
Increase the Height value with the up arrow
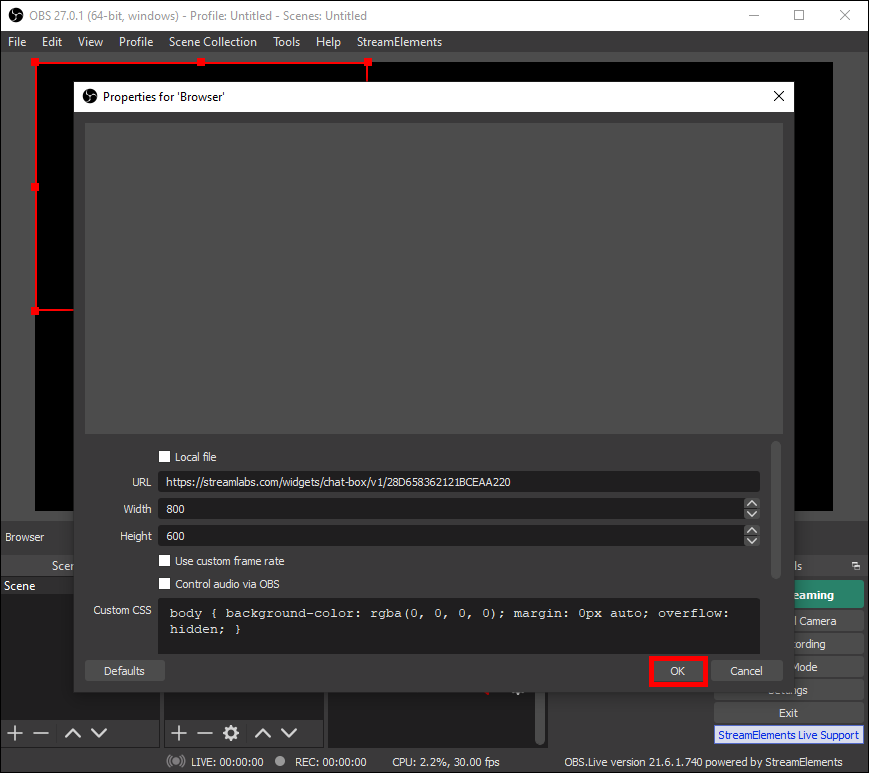(752, 530)
